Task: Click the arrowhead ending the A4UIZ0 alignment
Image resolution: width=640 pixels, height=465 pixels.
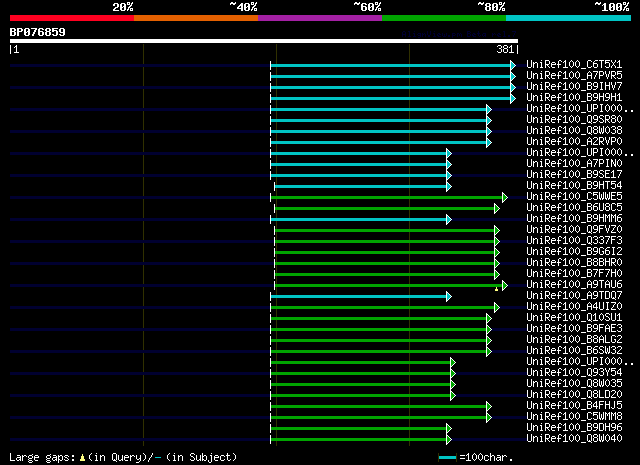Action: click(497, 307)
